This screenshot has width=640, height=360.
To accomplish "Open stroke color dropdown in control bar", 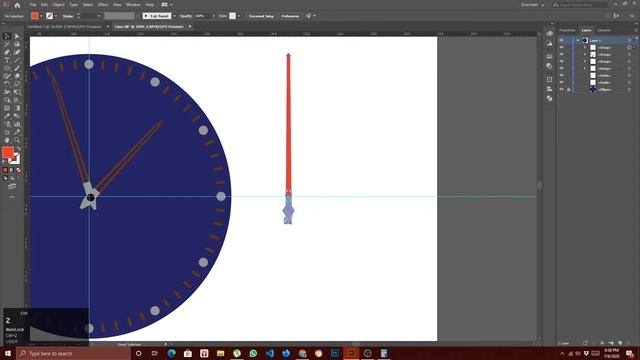I will [x=56, y=16].
